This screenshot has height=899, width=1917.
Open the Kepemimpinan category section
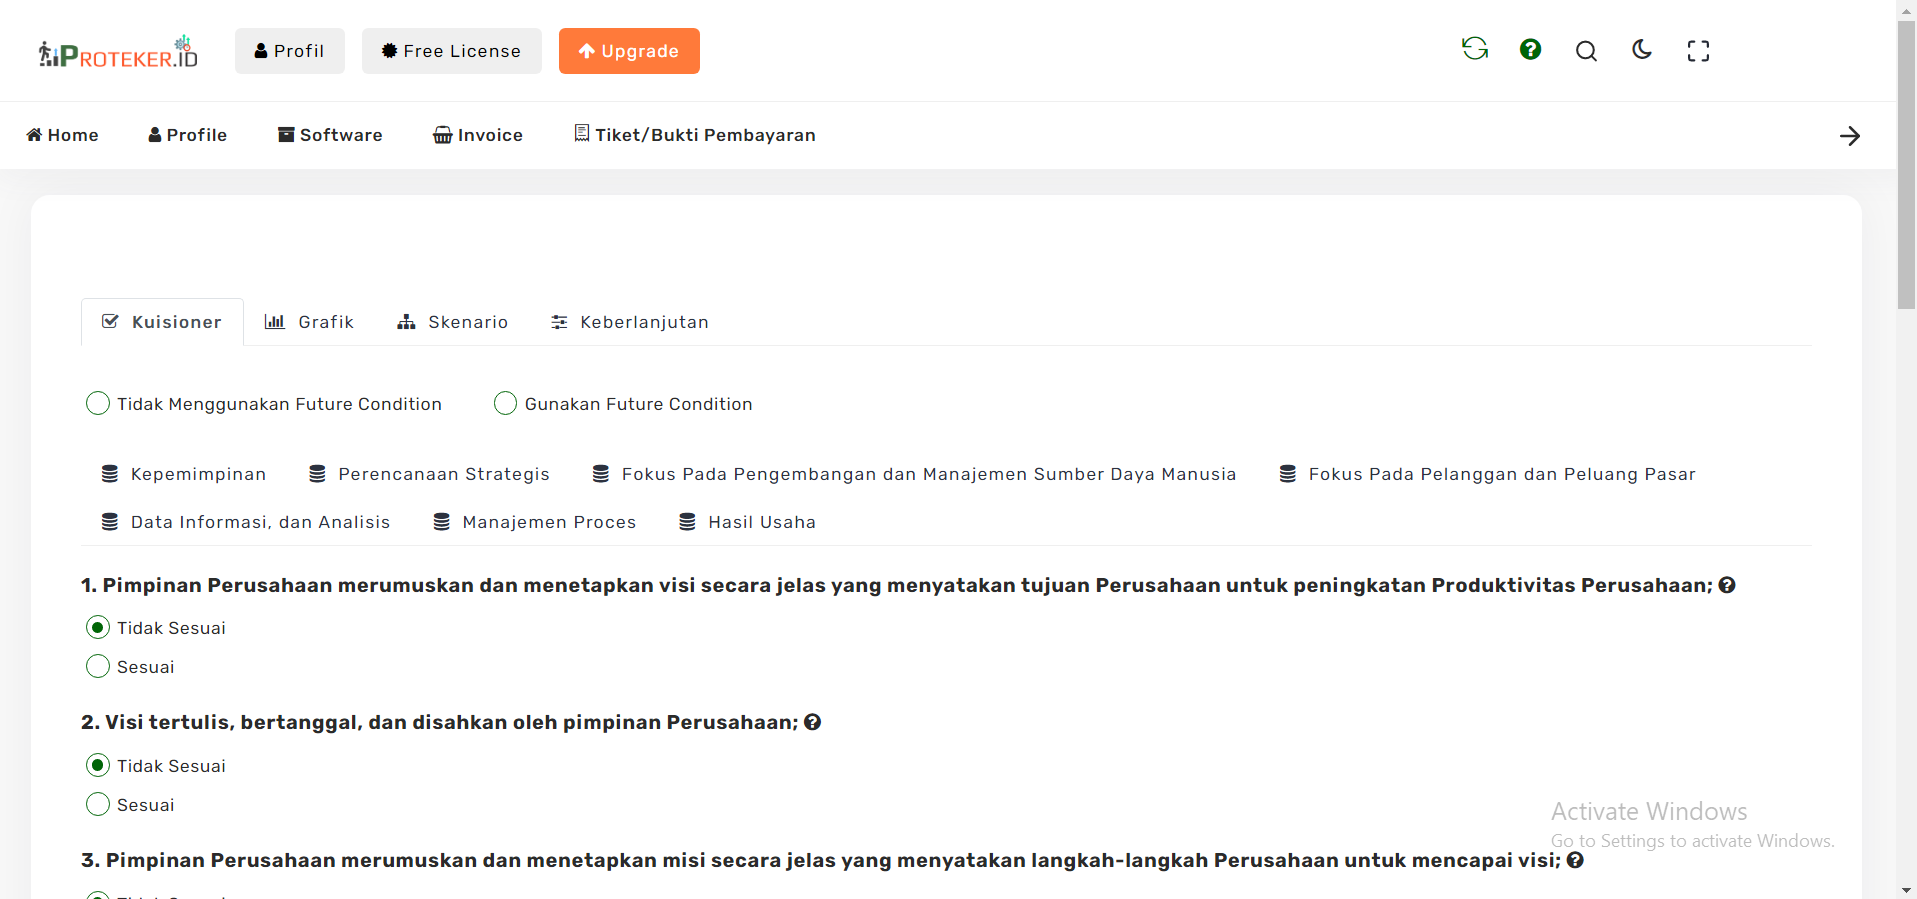(184, 474)
